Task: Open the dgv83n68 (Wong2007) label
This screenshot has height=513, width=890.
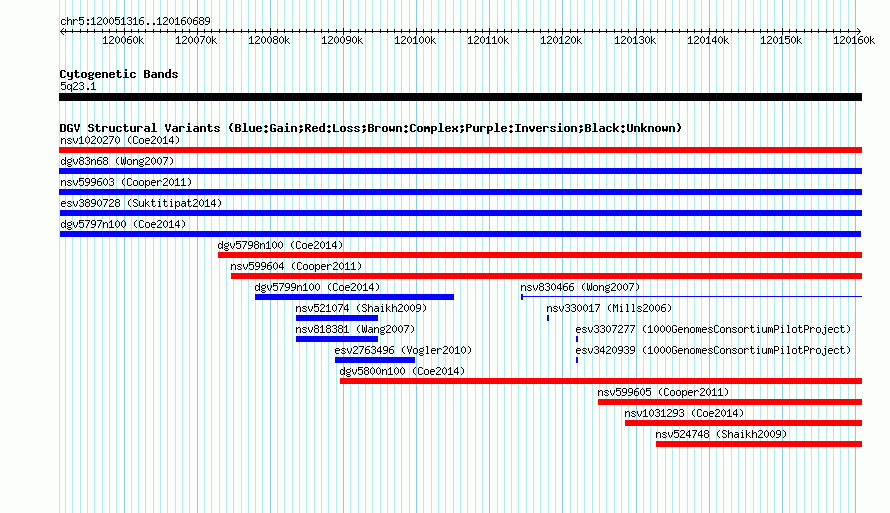Action: (x=117, y=161)
